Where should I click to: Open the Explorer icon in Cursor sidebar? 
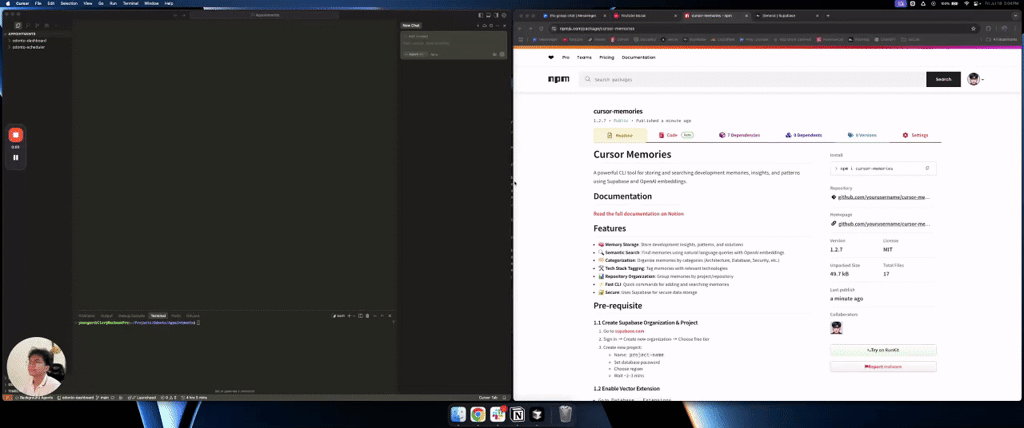18,25
